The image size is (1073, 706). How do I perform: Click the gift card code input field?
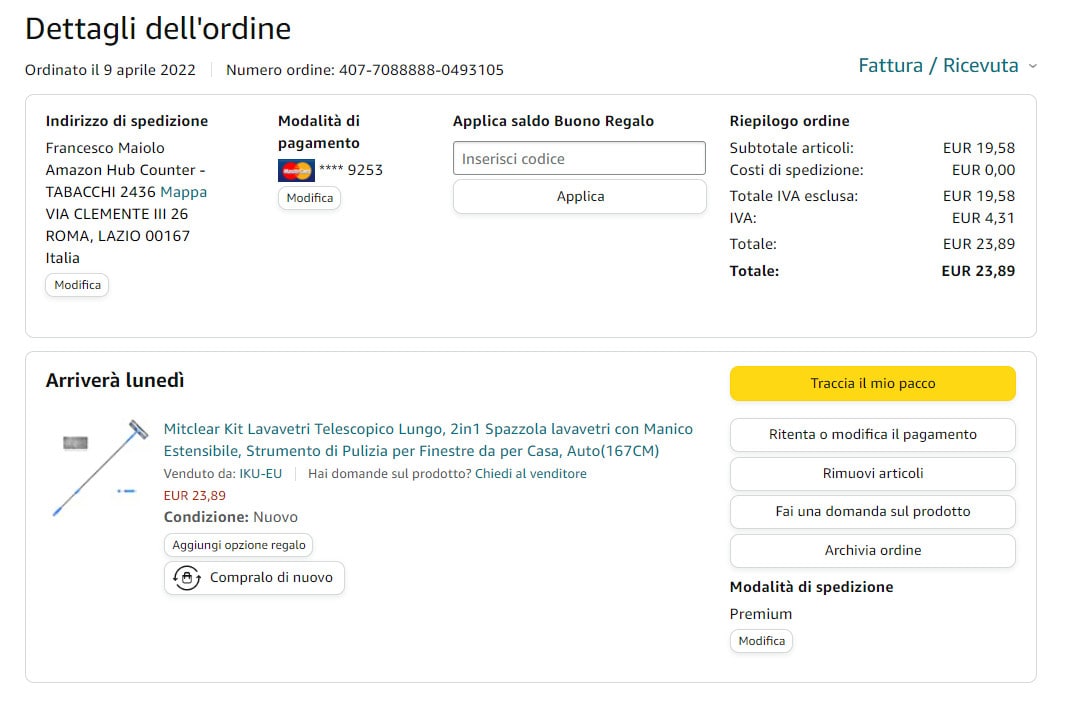pos(579,159)
